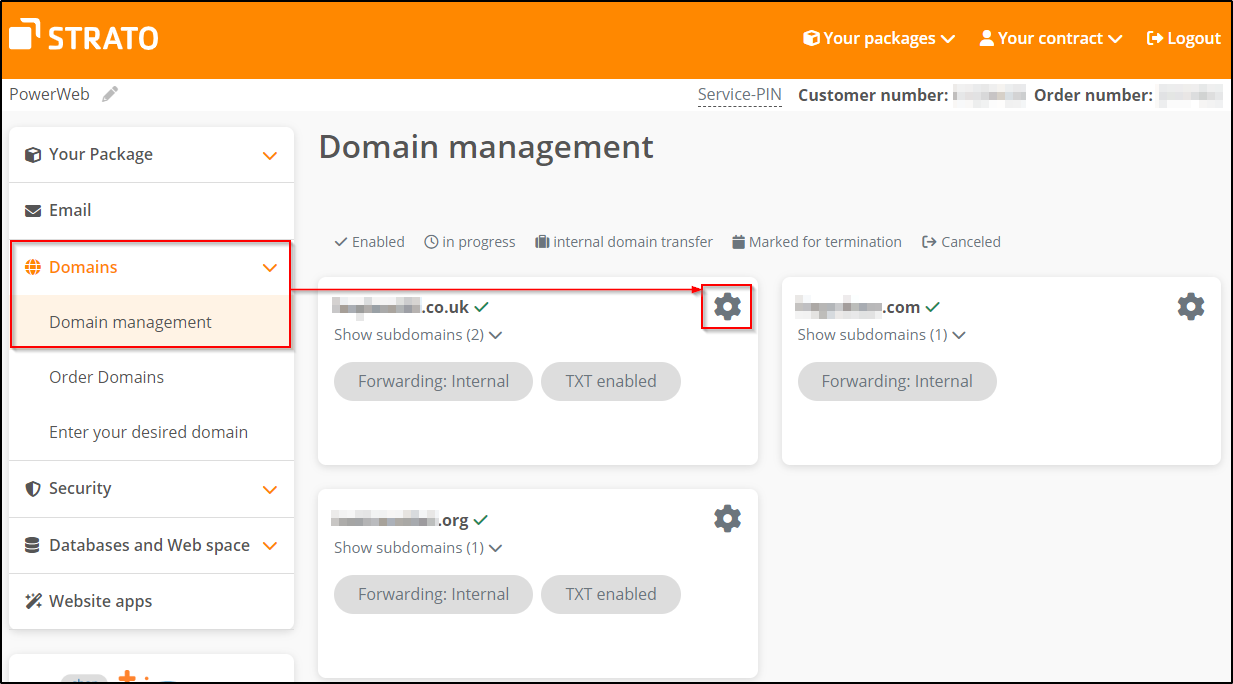
Task: Open settings gear for the .com domain
Action: tap(1191, 307)
